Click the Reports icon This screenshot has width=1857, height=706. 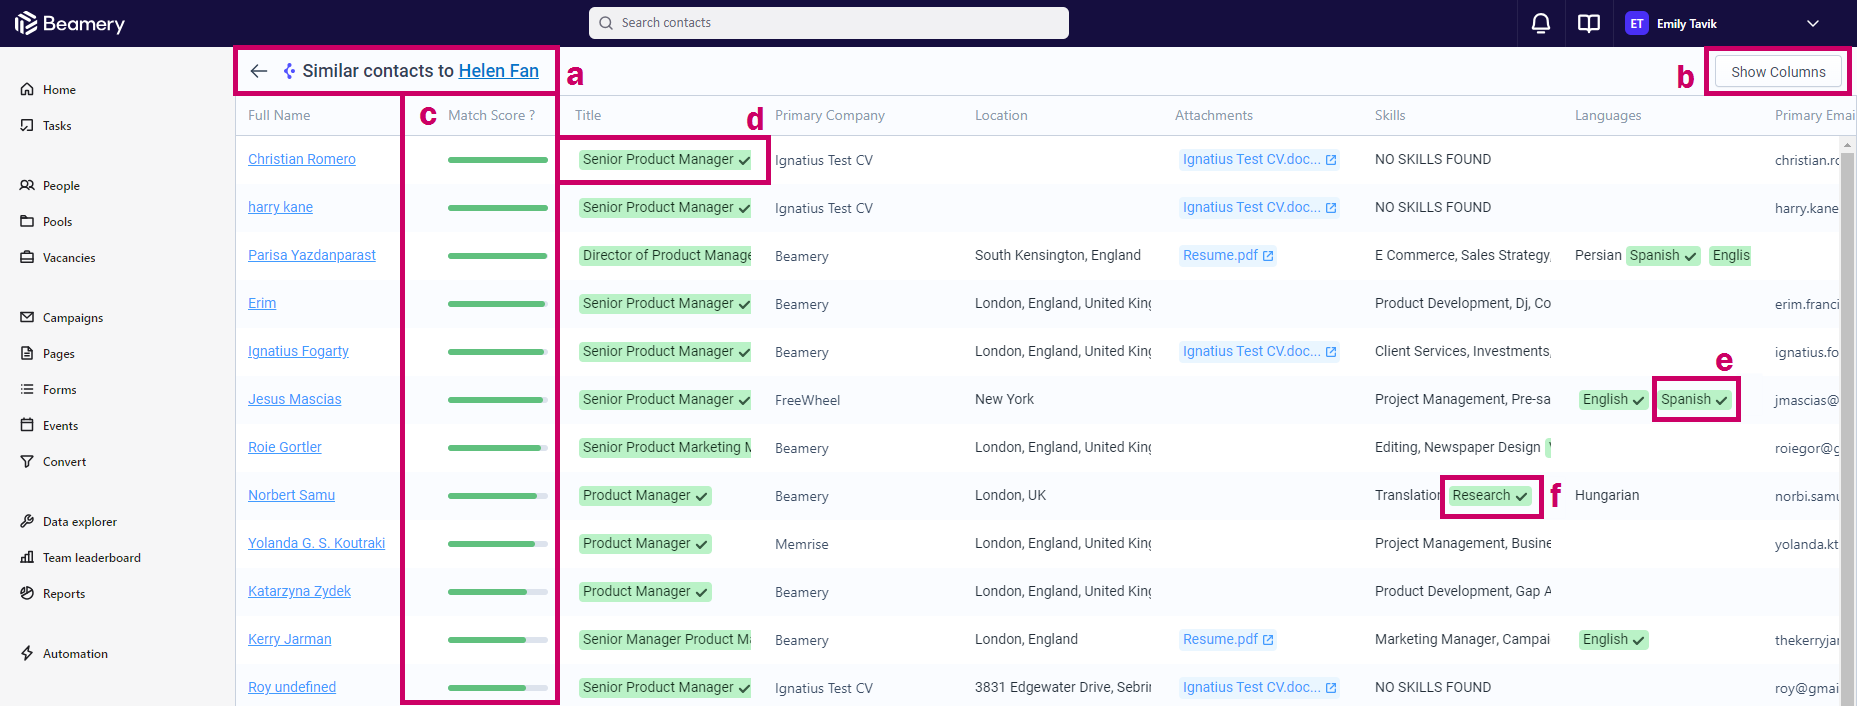[x=27, y=593]
